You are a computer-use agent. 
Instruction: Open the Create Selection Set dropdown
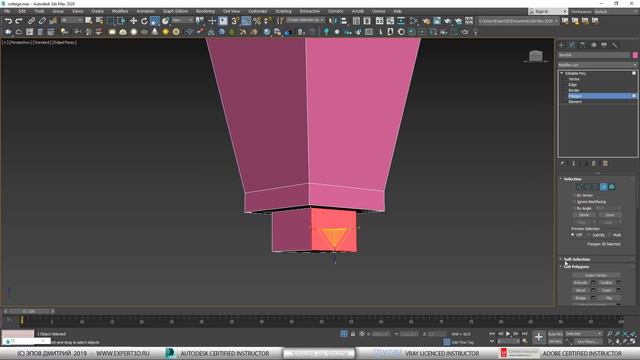coord(305,20)
